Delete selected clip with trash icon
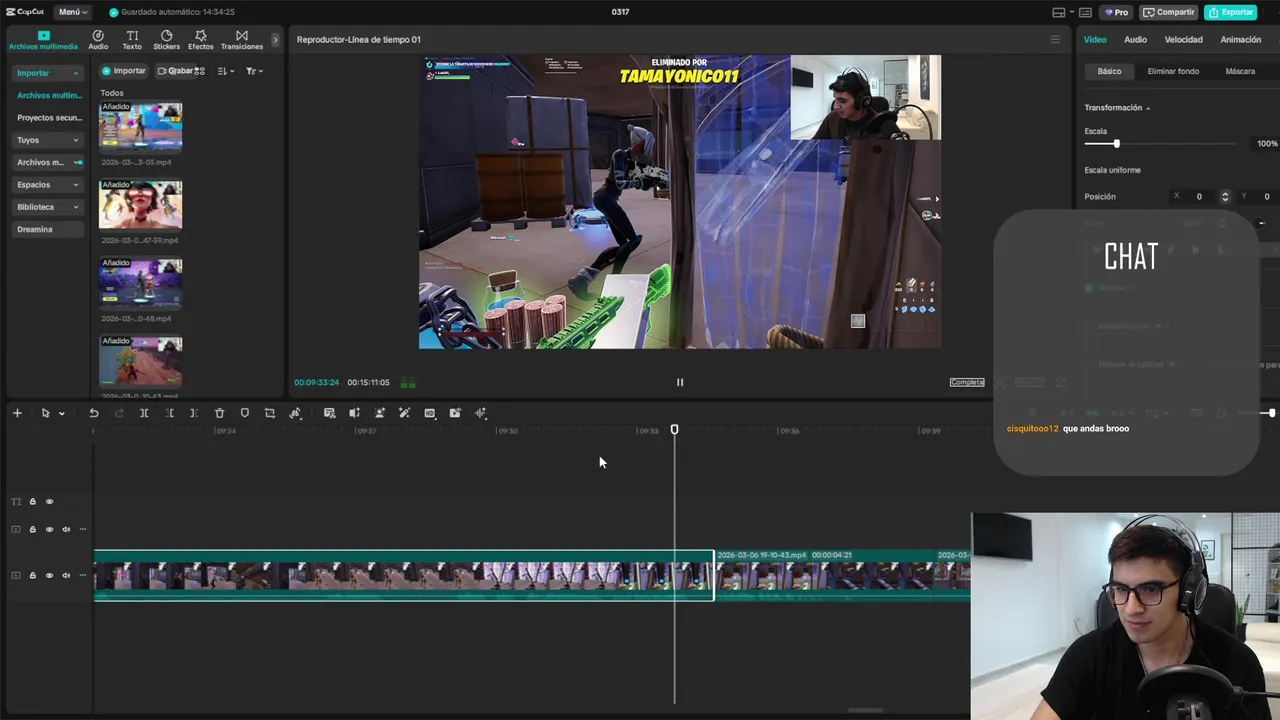Image resolution: width=1280 pixels, height=720 pixels. 219,413
